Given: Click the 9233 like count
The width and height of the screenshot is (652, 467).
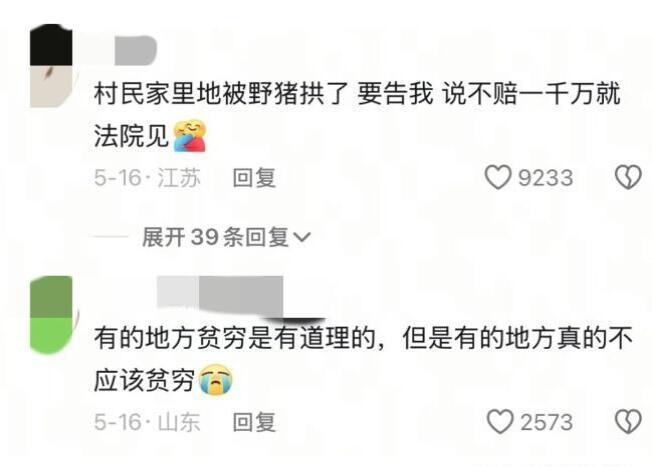Looking at the screenshot, I should 546,178.
